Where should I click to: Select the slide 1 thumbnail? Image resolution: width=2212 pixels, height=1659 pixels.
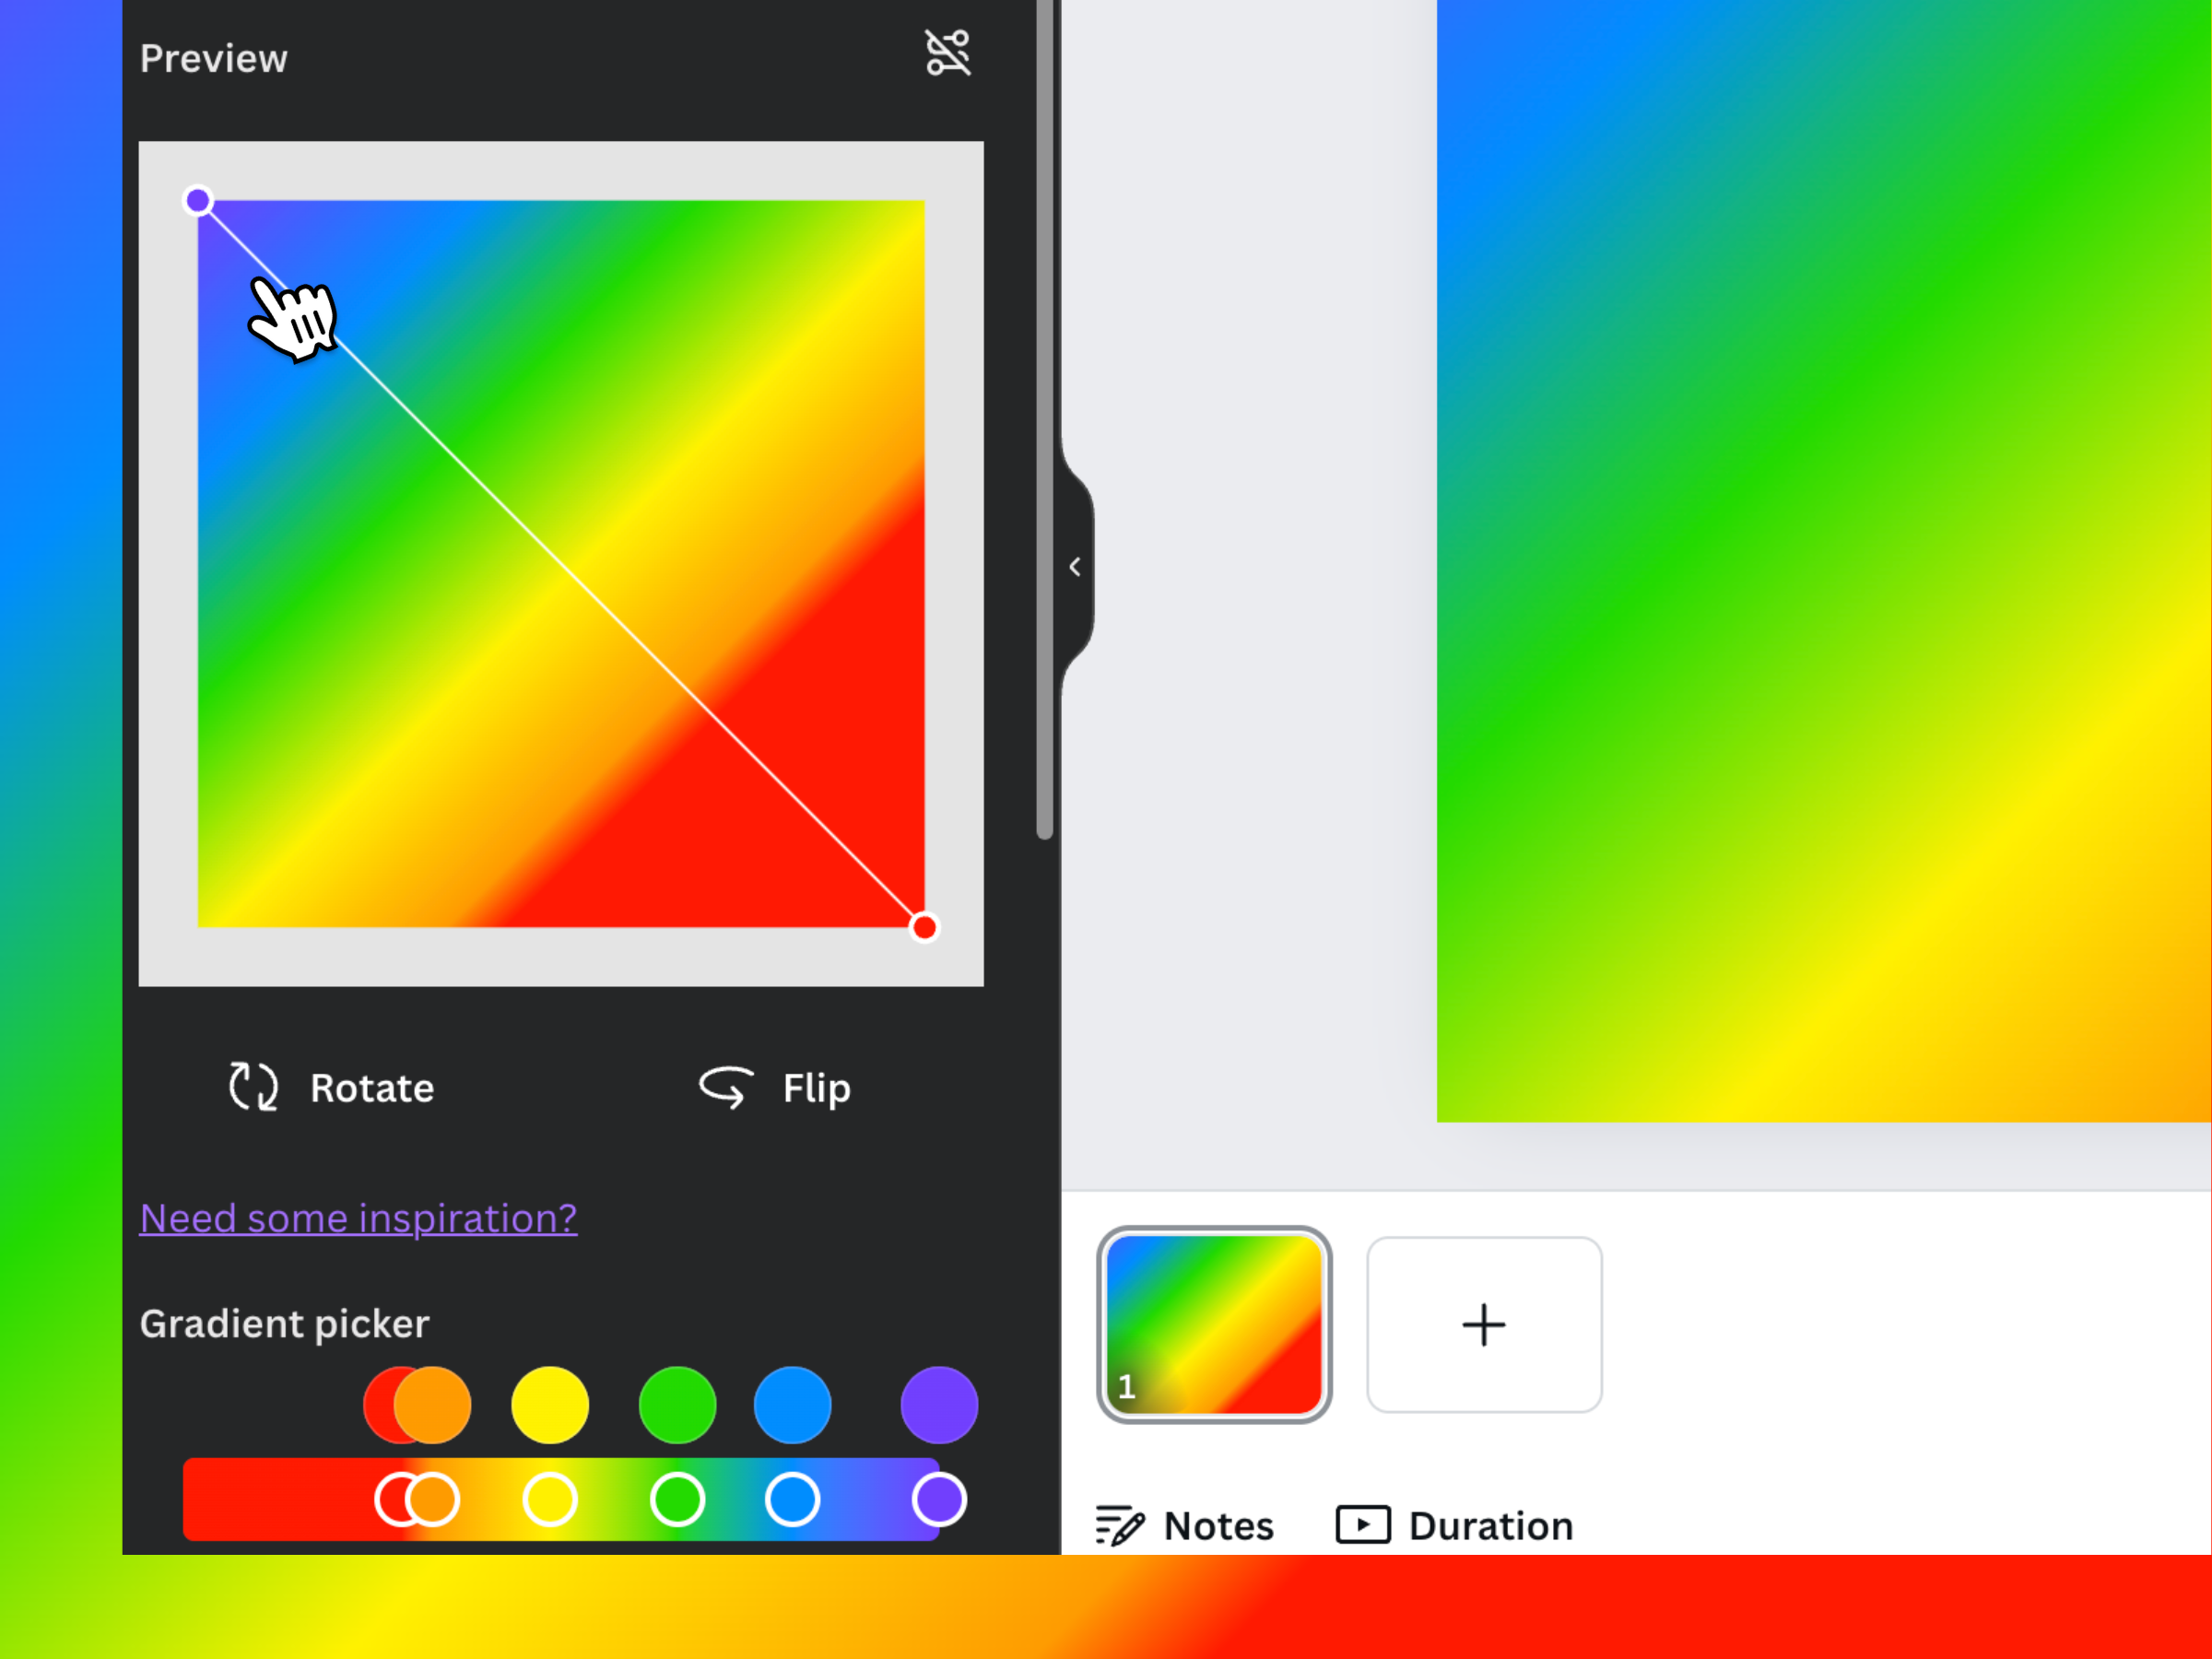(x=1214, y=1321)
